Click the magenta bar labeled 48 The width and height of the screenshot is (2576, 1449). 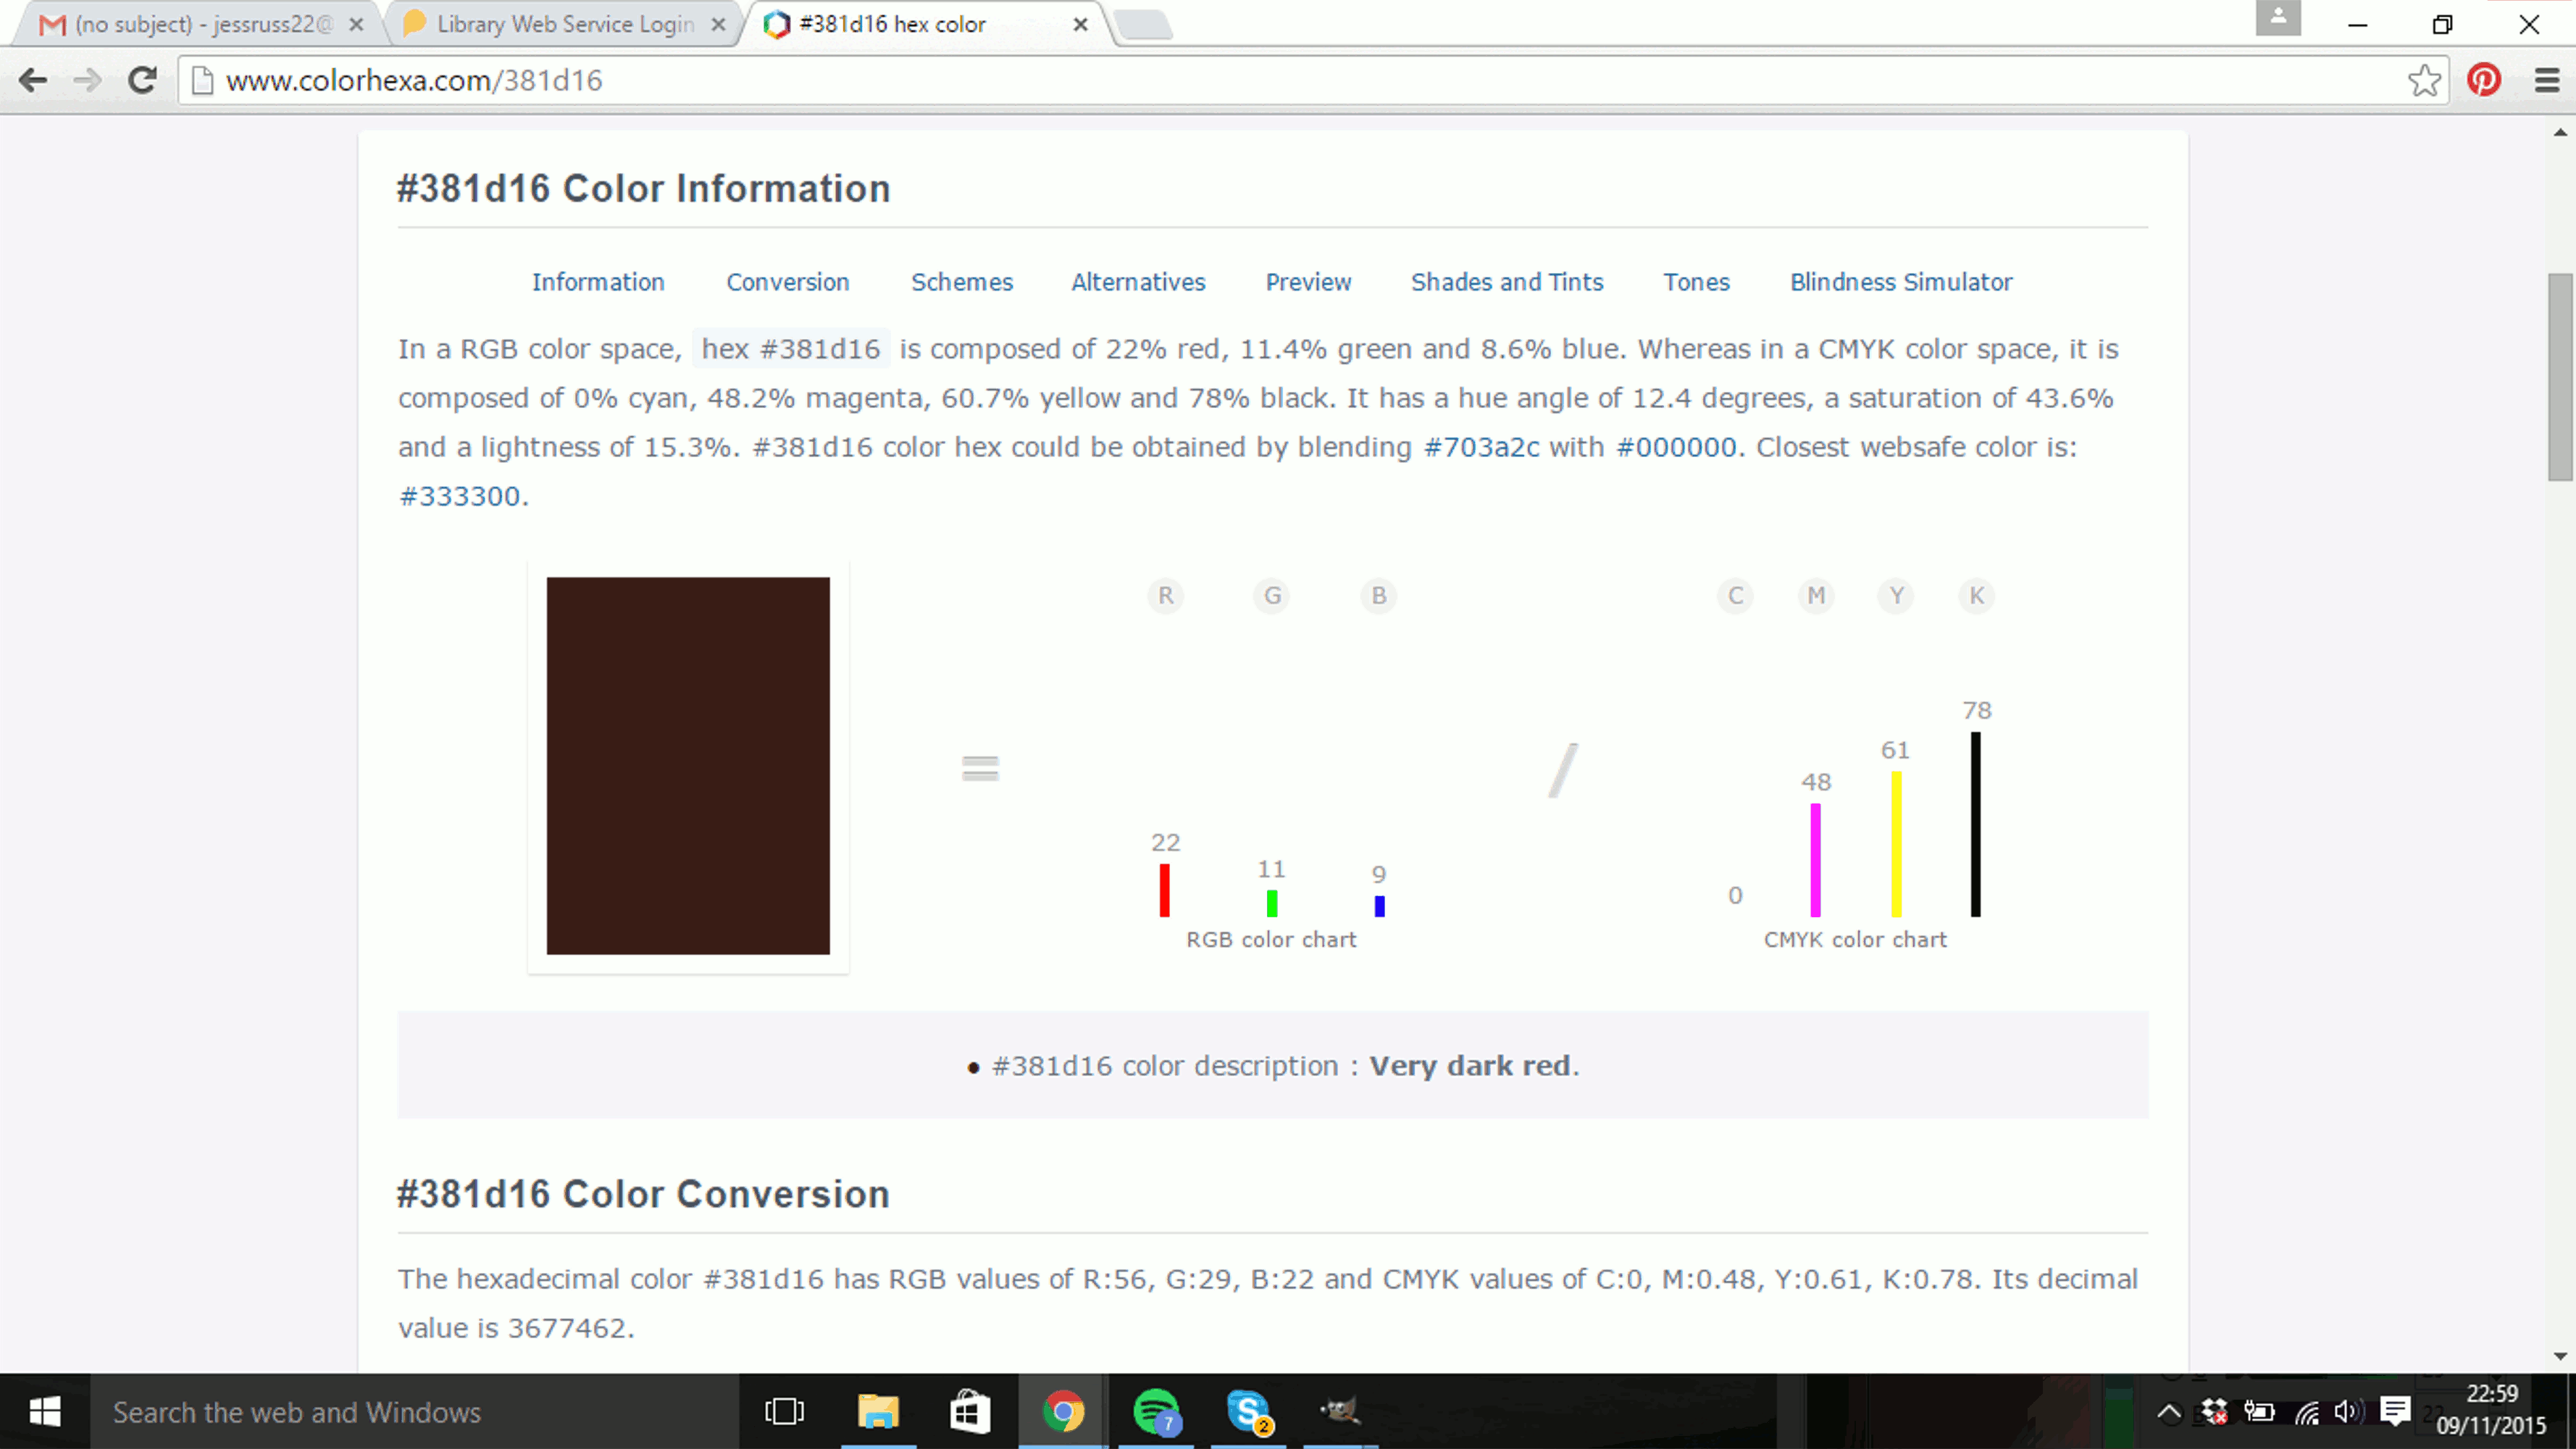pyautogui.click(x=1816, y=860)
